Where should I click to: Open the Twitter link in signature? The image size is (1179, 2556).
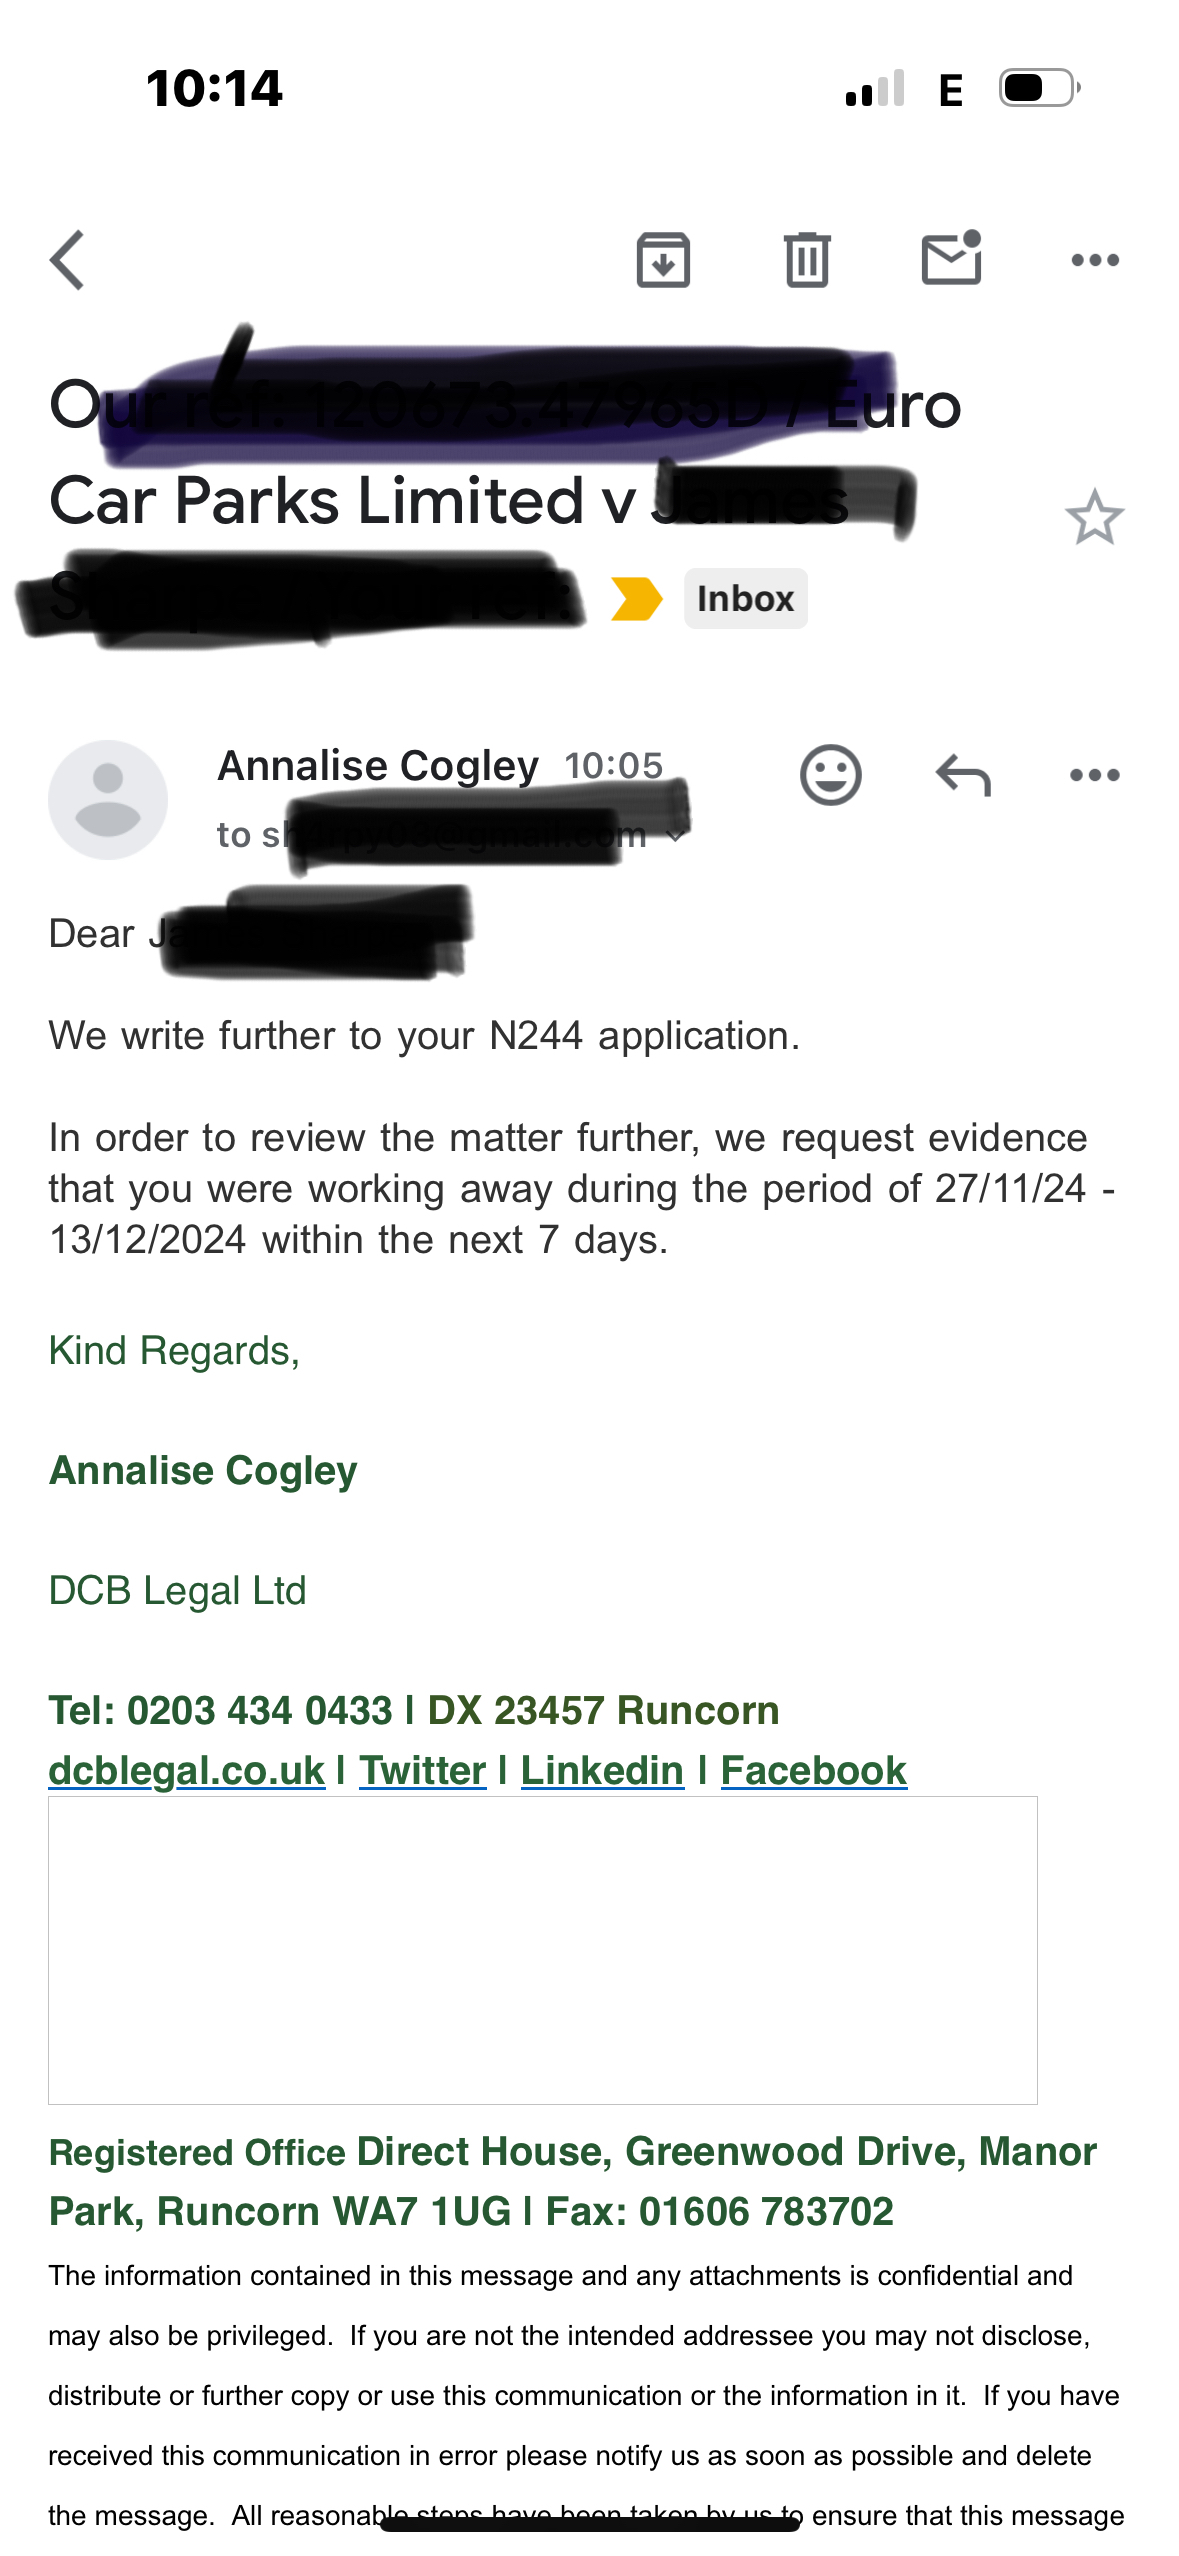point(422,1771)
